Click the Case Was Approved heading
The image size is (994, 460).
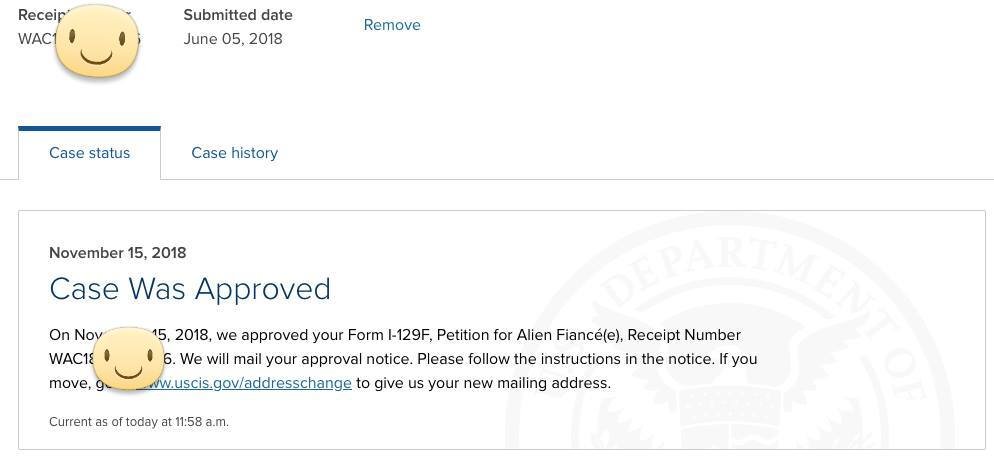point(190,289)
